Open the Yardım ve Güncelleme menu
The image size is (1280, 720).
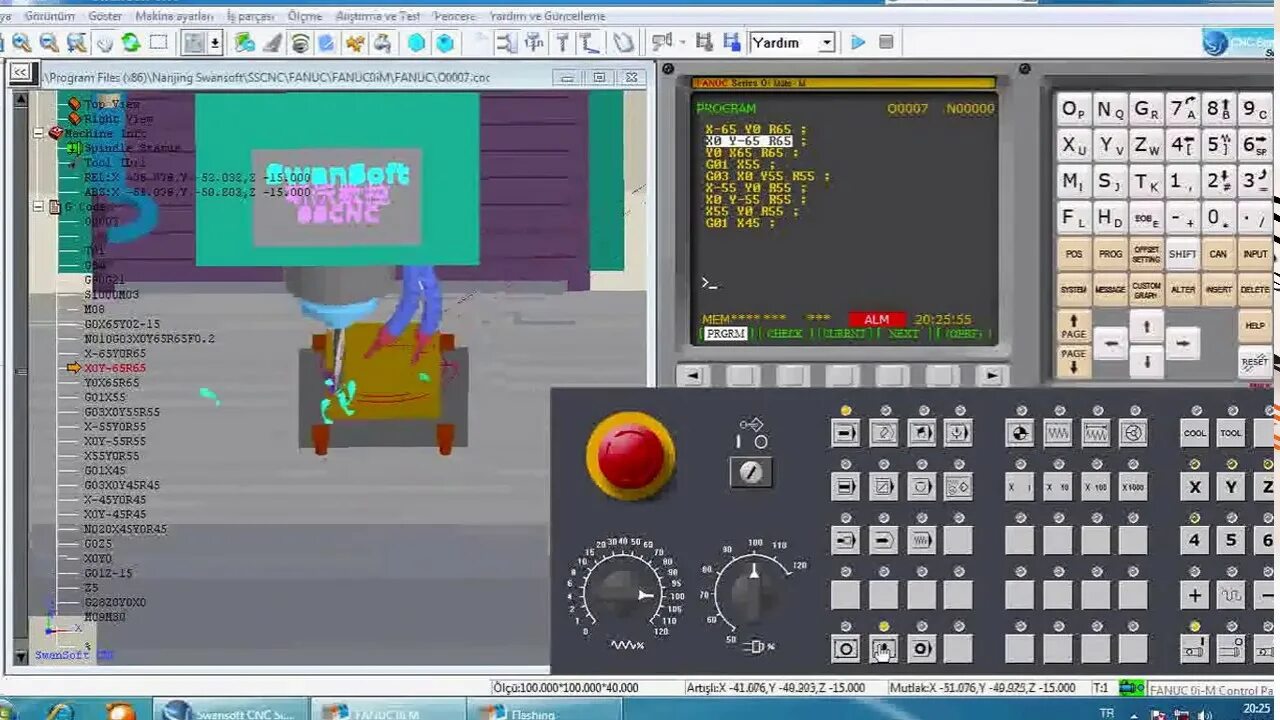click(x=548, y=16)
